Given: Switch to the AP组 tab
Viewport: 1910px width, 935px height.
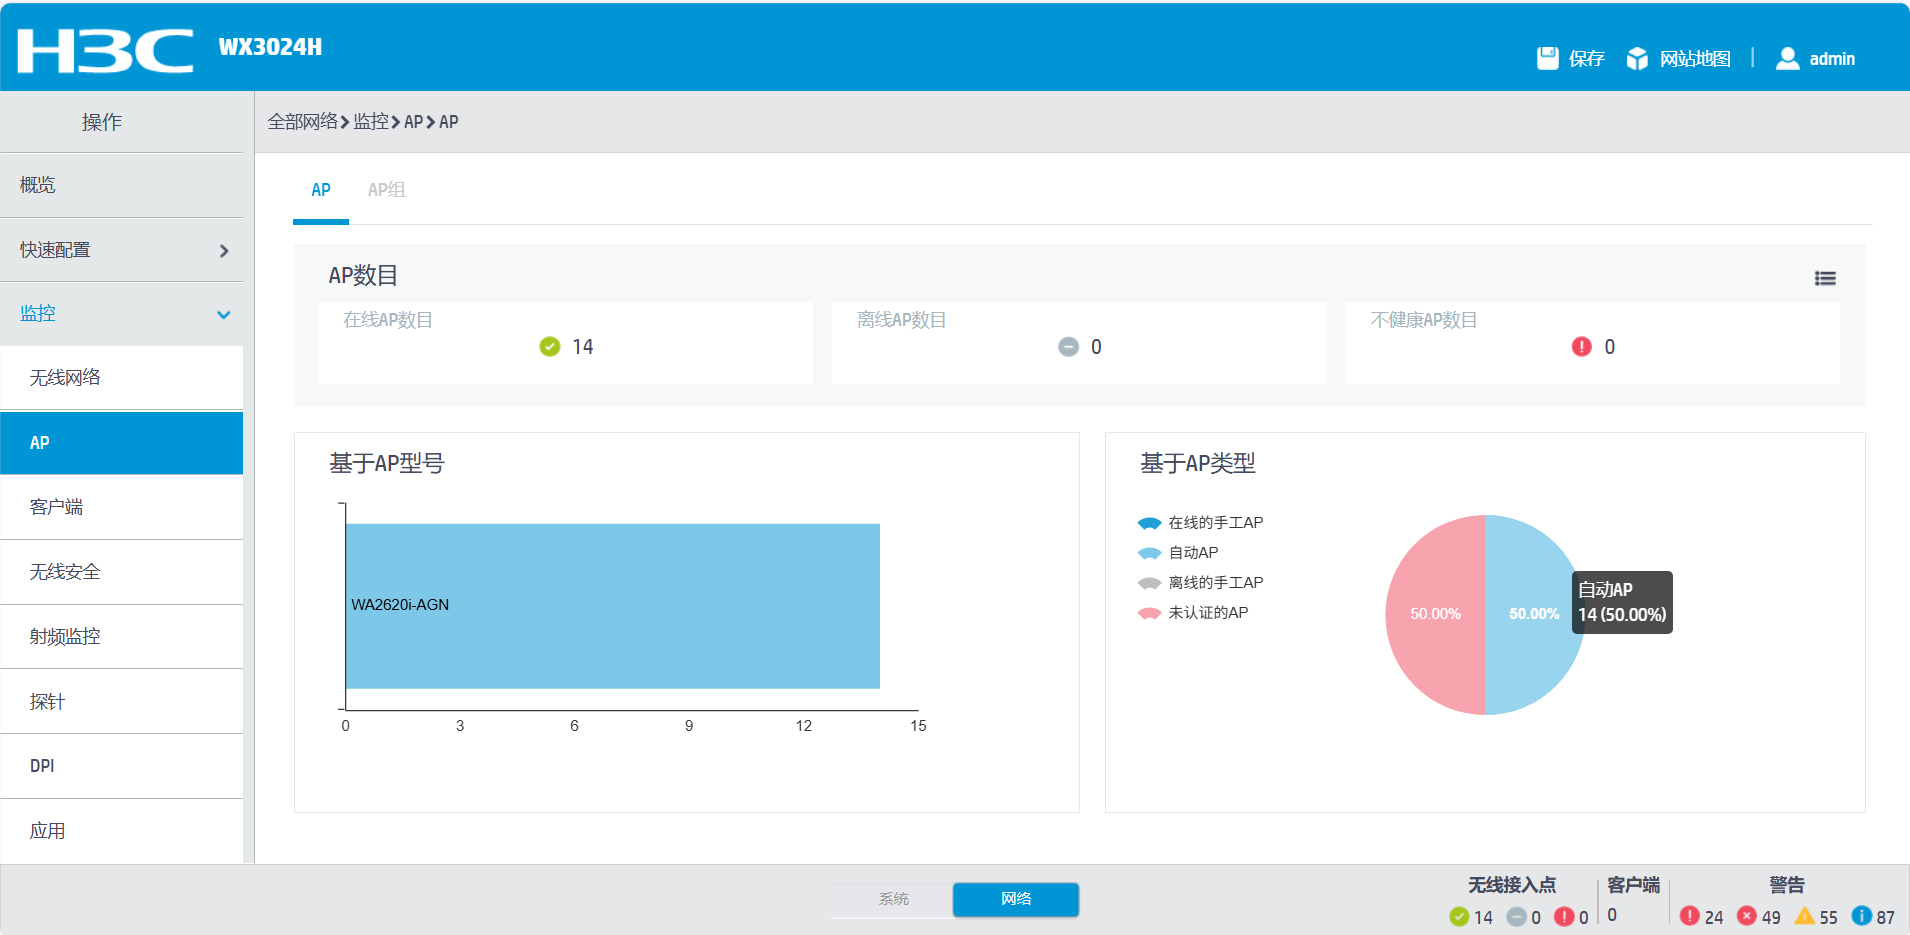Looking at the screenshot, I should 386,190.
